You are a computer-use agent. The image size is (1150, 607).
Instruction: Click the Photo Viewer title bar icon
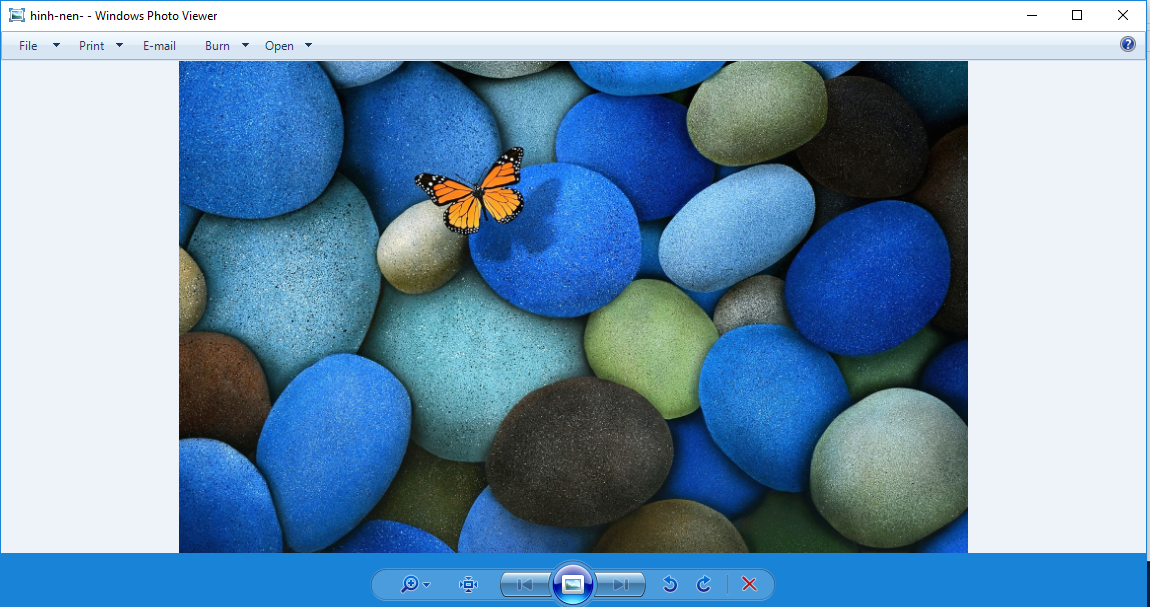pos(17,15)
